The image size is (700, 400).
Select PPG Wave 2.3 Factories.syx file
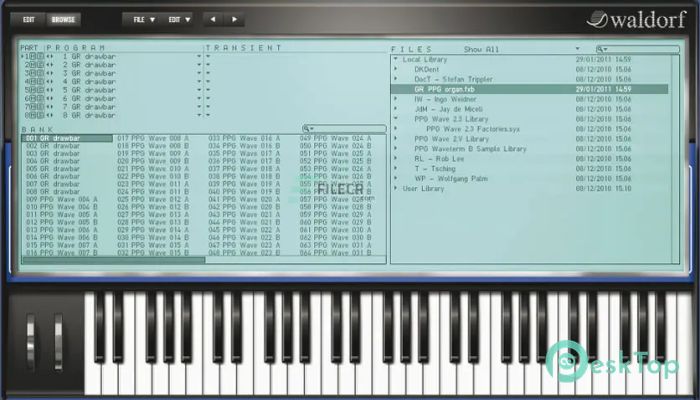(473, 129)
